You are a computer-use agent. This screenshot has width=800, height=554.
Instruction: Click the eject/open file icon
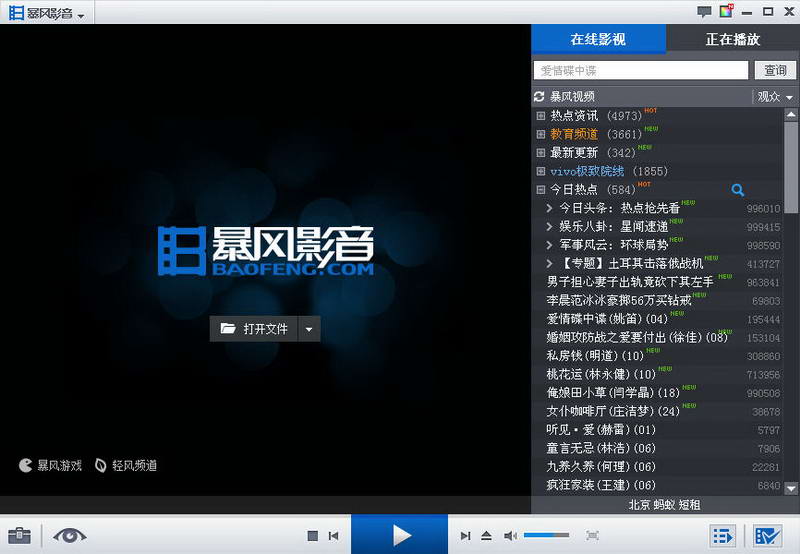(486, 536)
